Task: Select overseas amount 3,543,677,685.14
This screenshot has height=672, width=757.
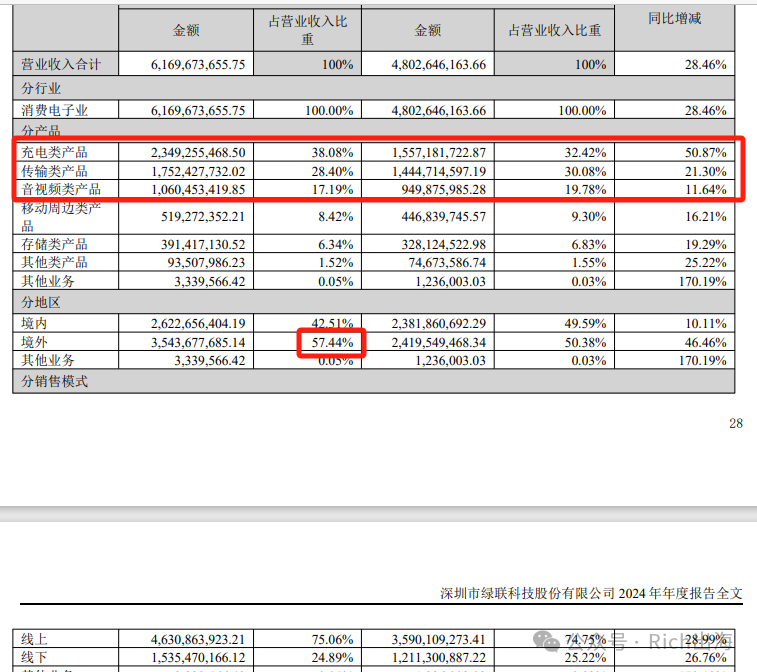Action: (198, 343)
